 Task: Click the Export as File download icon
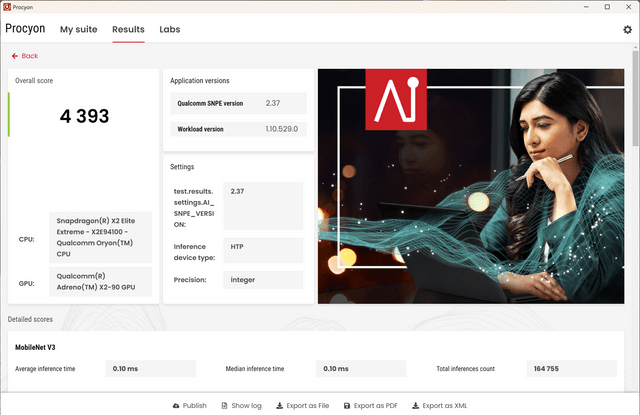point(280,406)
